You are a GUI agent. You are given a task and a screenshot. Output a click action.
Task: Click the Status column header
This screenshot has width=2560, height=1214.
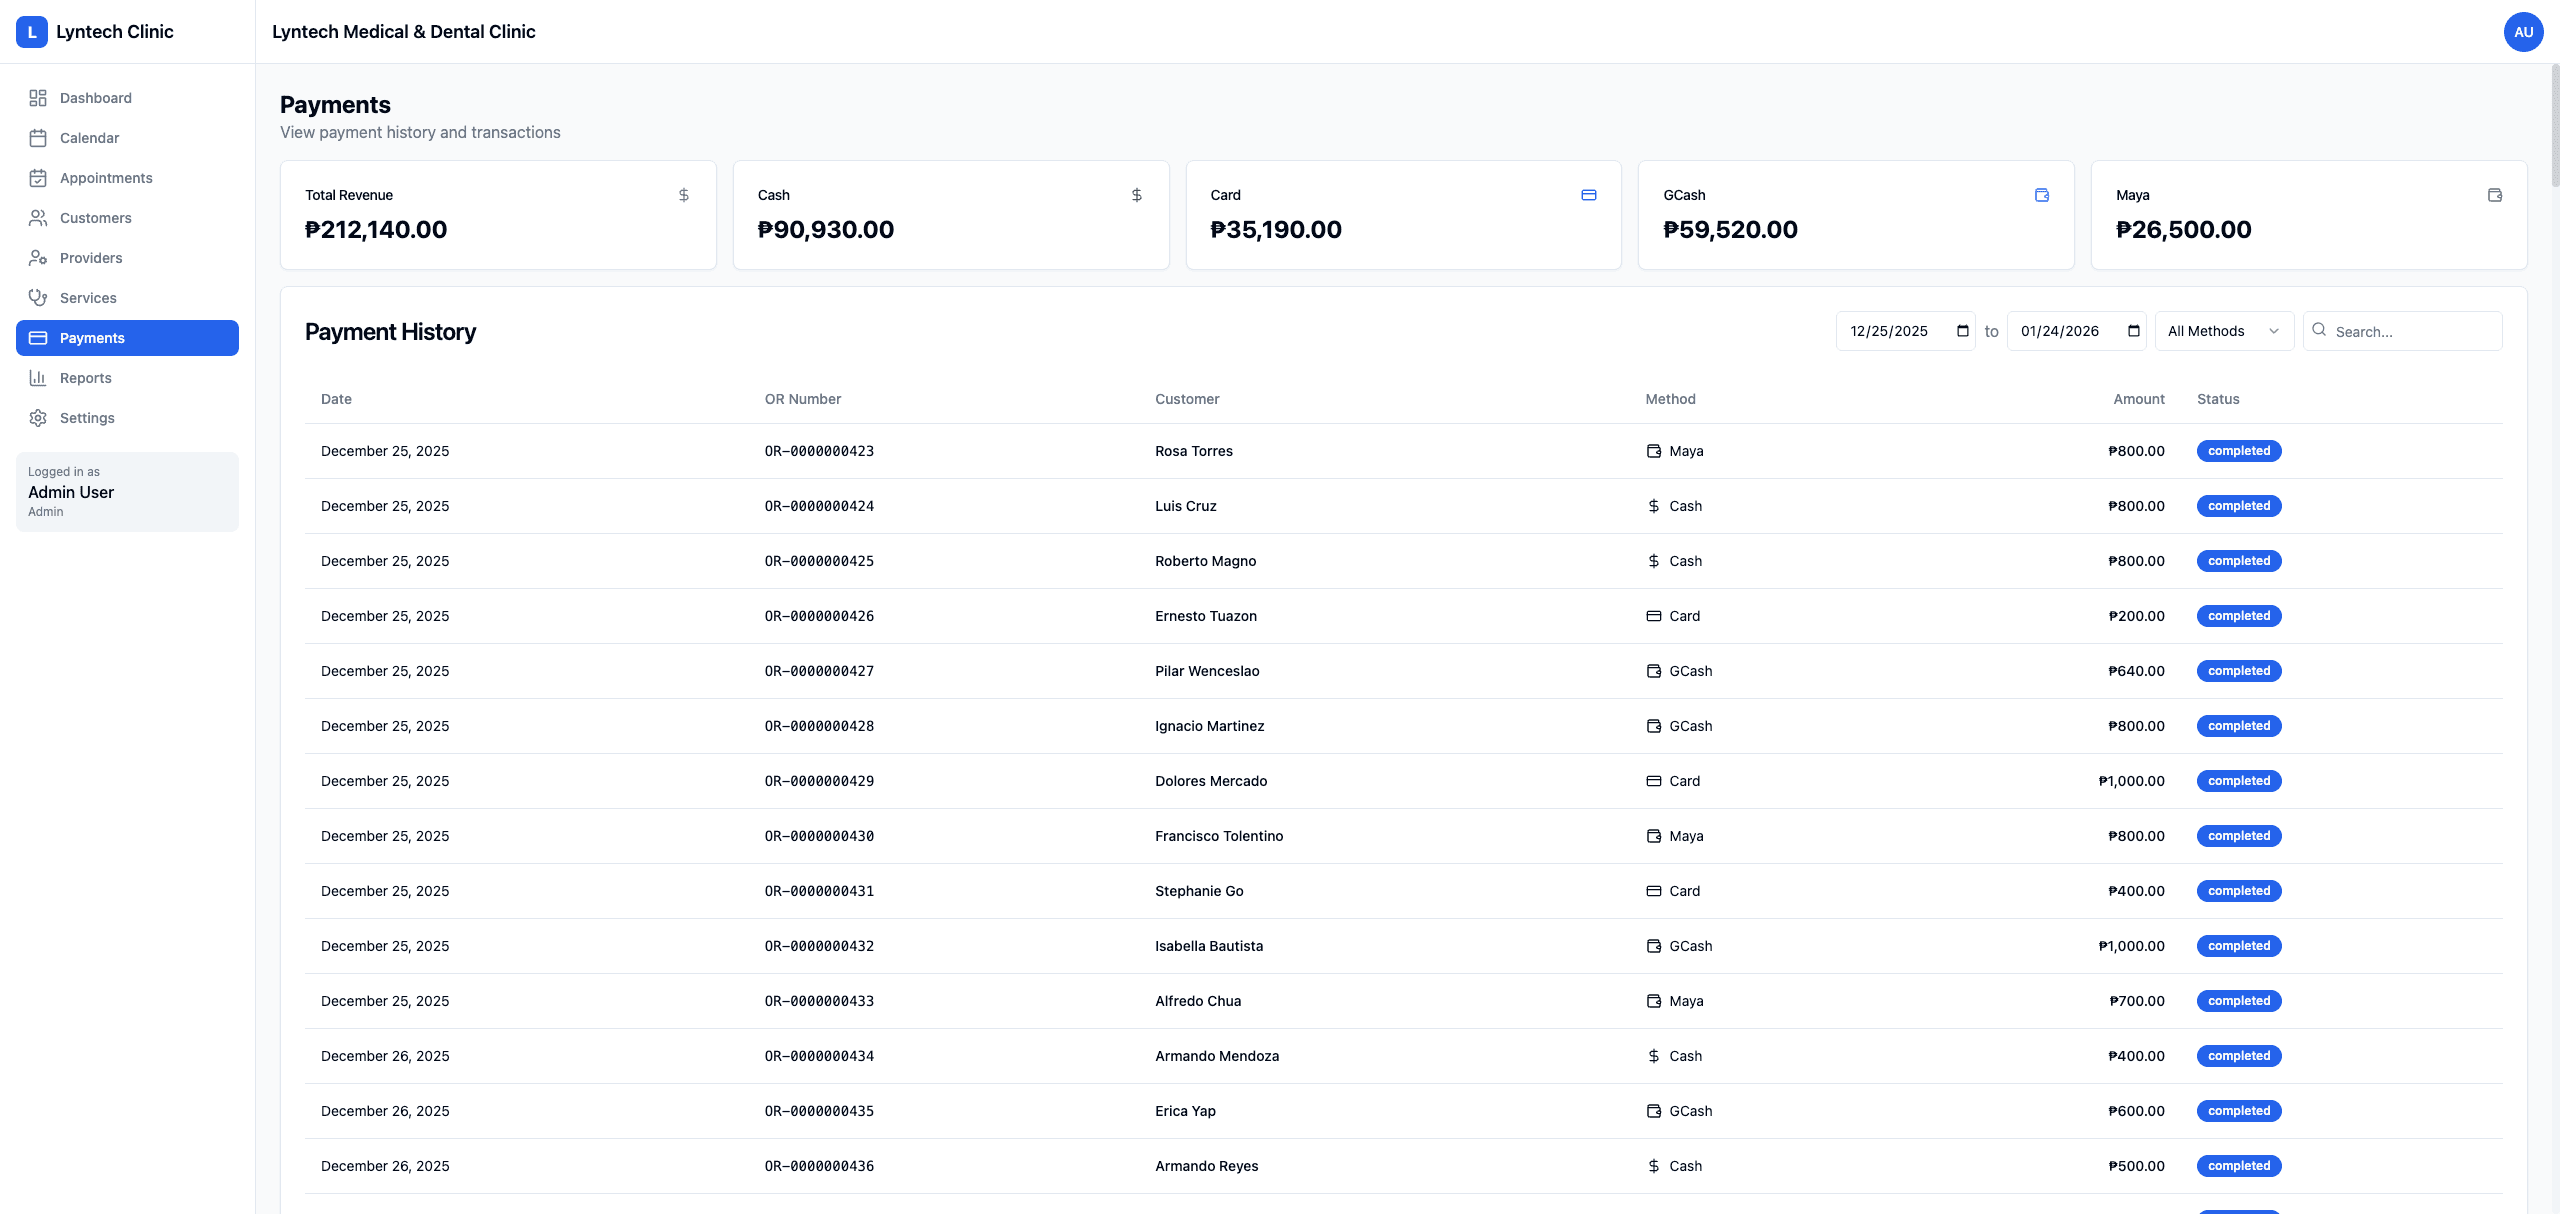[2217, 399]
